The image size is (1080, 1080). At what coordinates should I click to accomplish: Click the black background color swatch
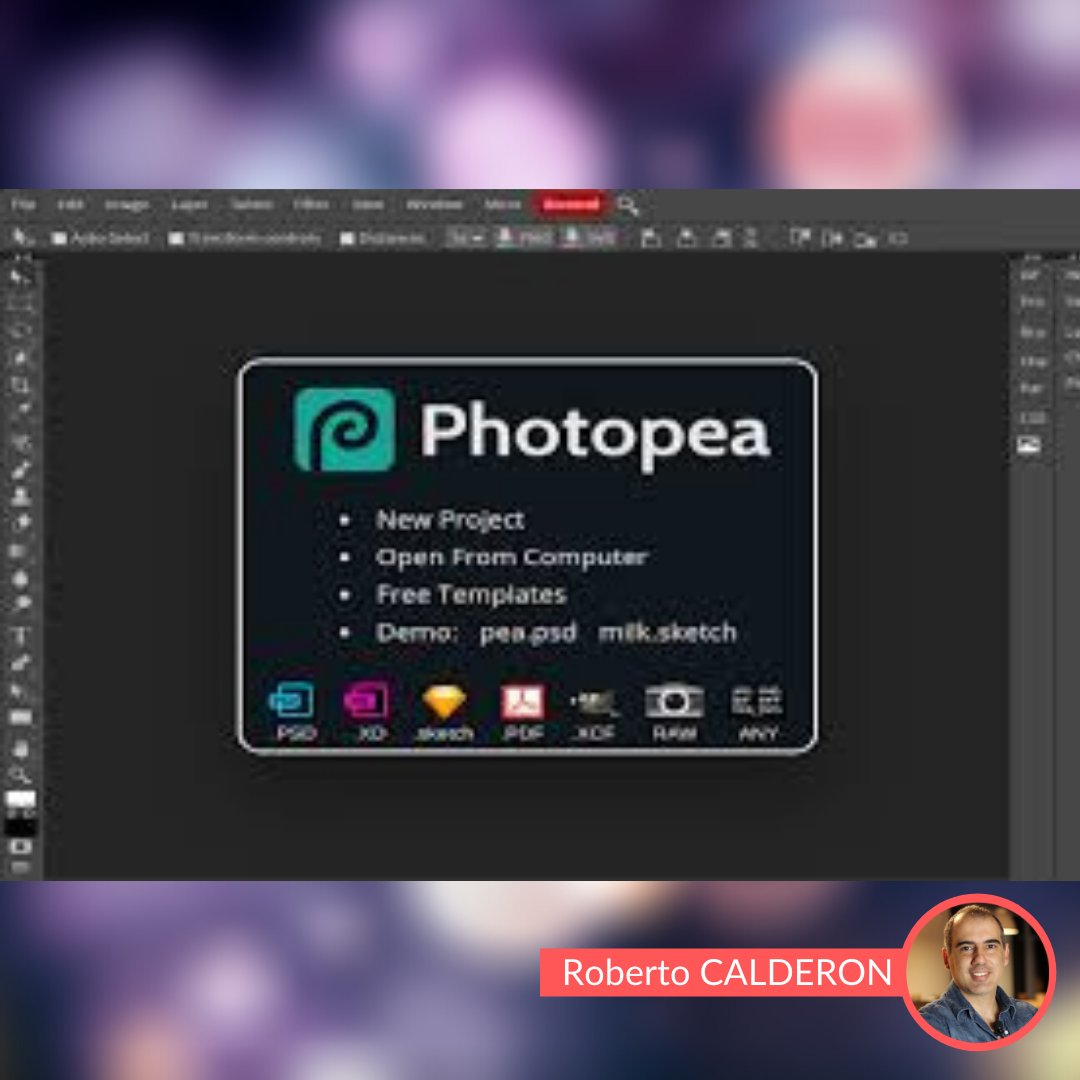point(21,827)
